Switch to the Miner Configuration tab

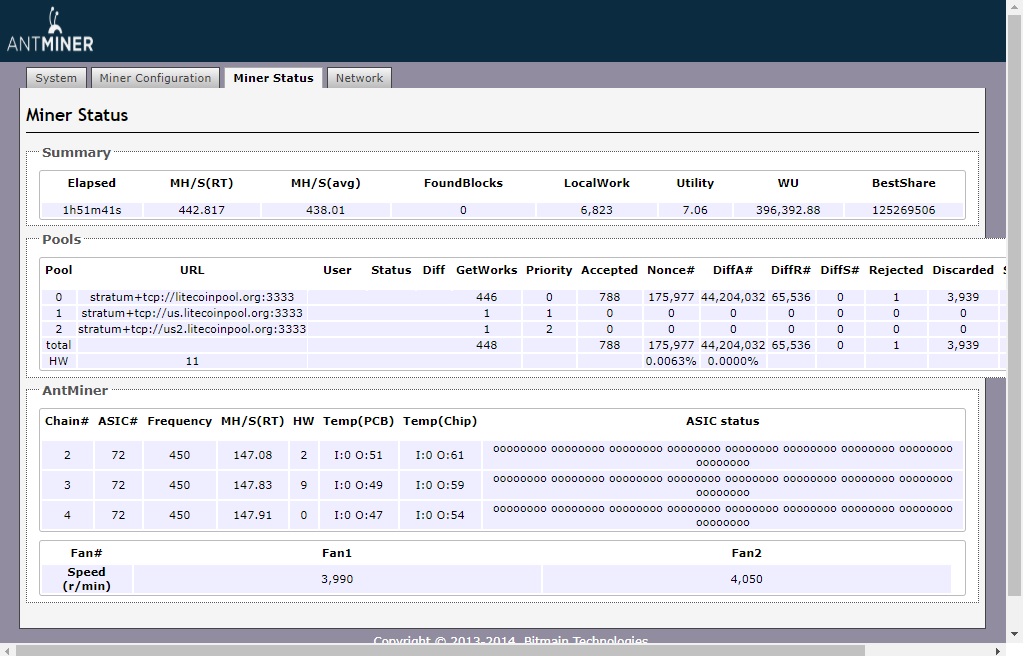155,78
